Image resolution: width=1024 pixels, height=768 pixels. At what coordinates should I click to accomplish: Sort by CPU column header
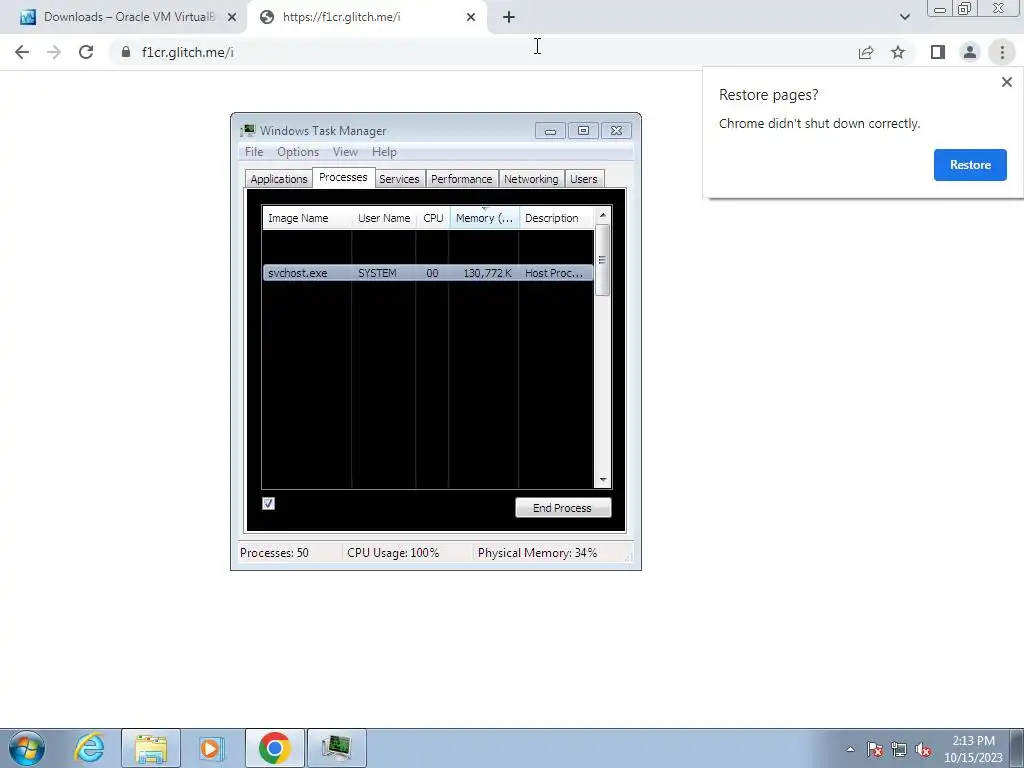[x=433, y=218]
